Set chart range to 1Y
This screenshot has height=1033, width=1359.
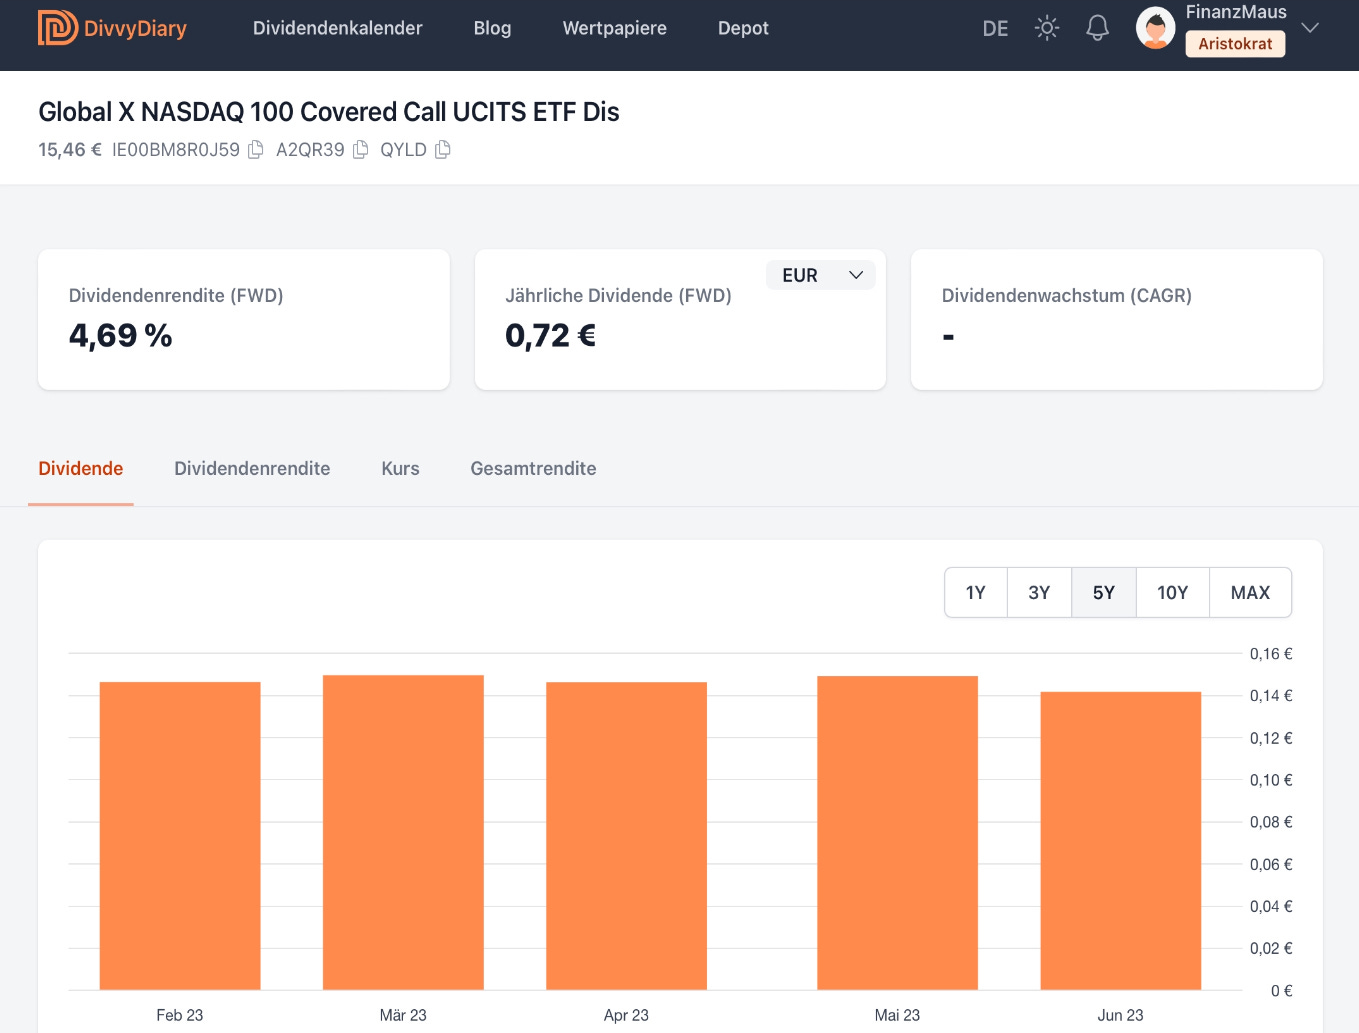tap(976, 593)
